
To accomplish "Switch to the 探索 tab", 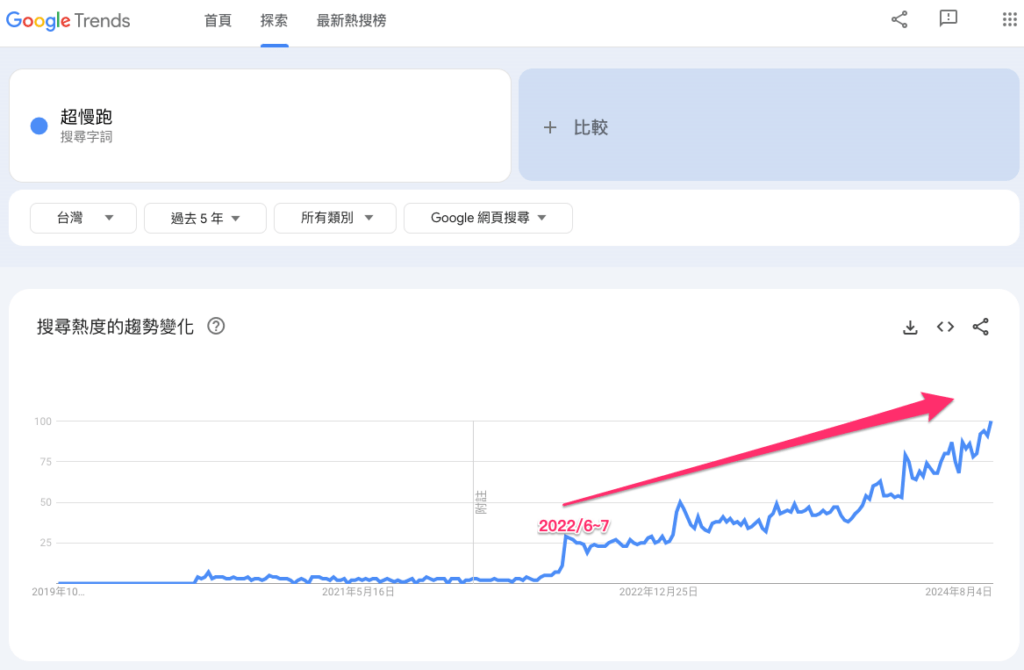I will point(274,19).
